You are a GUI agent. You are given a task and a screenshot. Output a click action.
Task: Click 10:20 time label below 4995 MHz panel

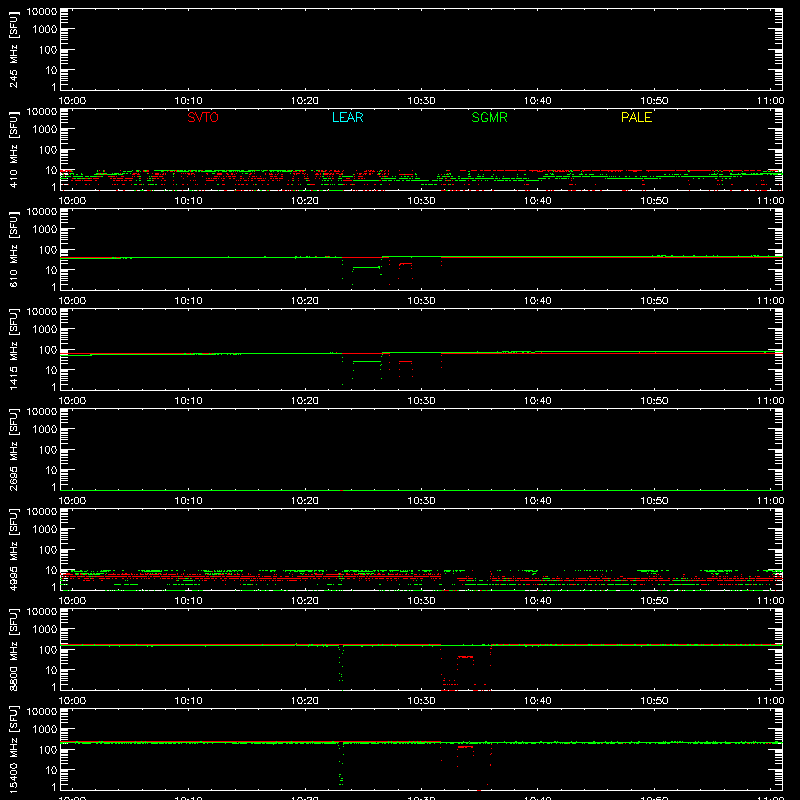click(305, 601)
